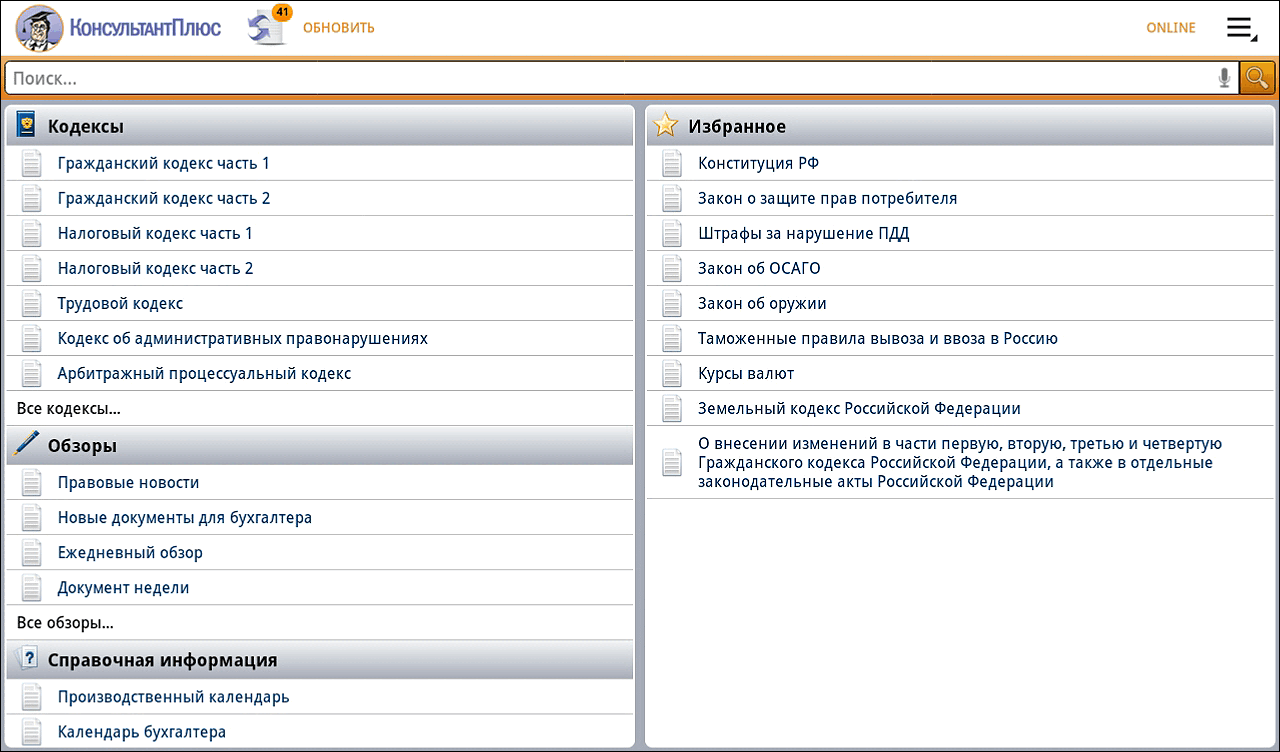Open Арбитражный процессуальный кодекс
The height and width of the screenshot is (752, 1280).
click(x=320, y=373)
